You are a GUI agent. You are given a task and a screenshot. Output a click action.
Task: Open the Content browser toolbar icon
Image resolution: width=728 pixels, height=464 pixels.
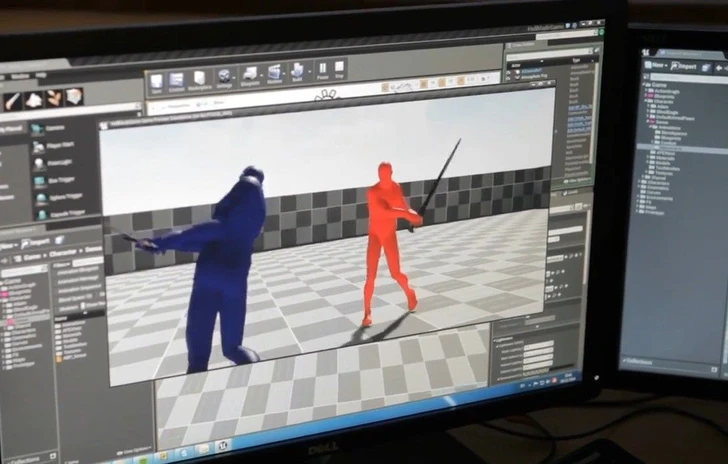[x=177, y=81]
